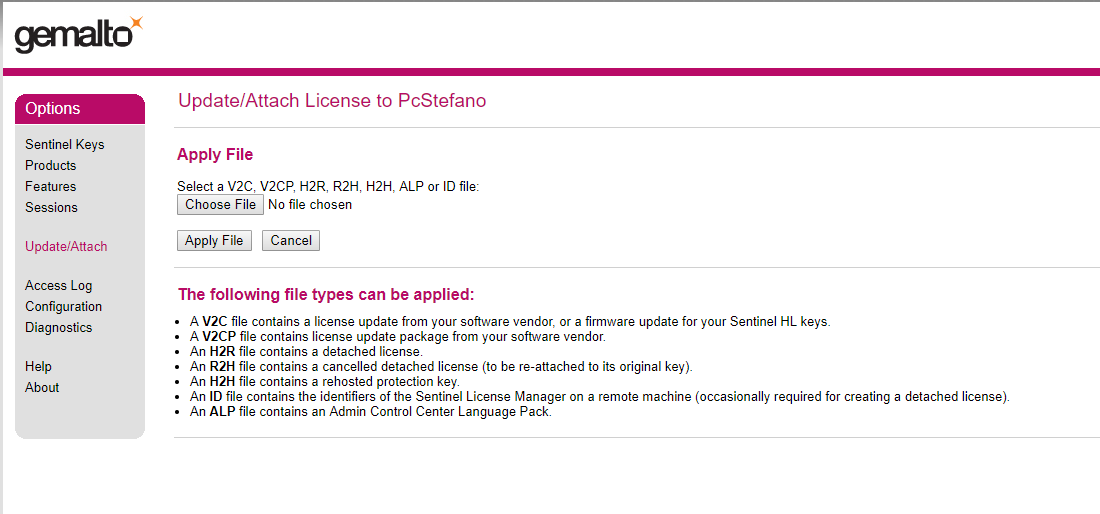
Task: Click the Options sidebar header
Action: tap(80, 109)
